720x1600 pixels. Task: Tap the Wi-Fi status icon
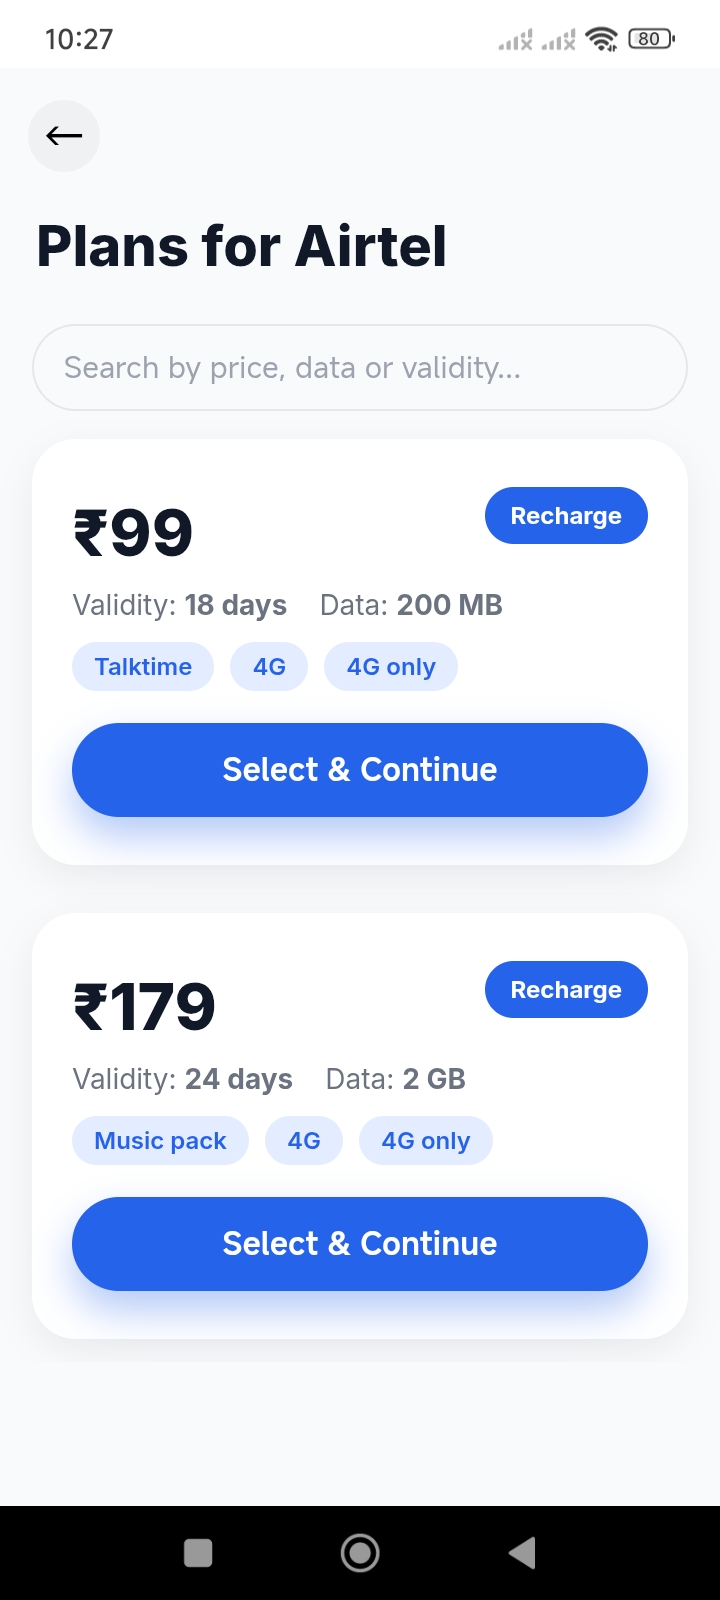(601, 39)
